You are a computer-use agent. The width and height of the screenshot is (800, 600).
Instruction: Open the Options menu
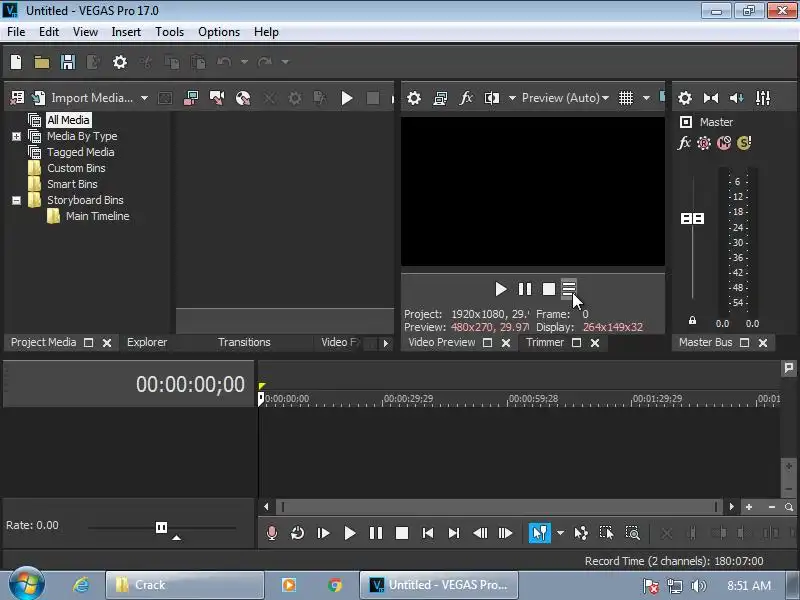[x=219, y=32]
